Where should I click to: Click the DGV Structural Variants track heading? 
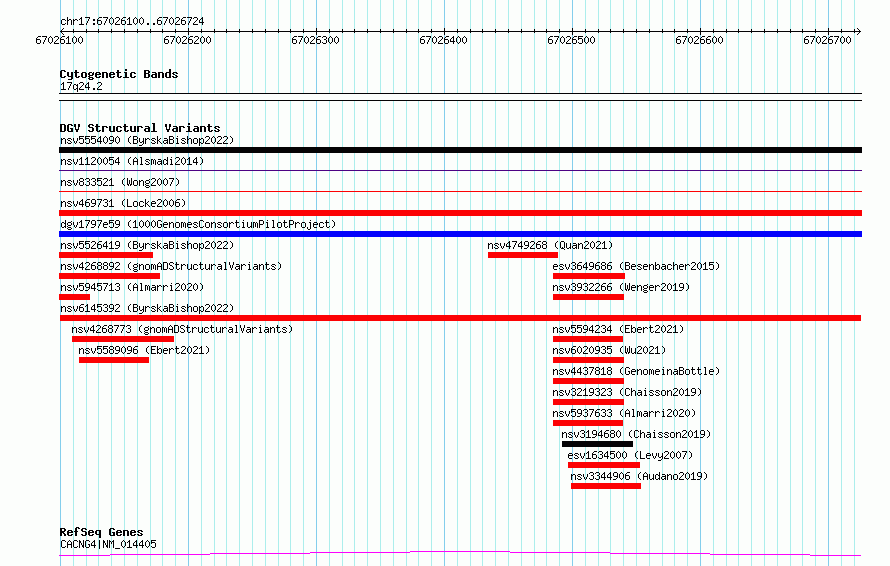point(140,128)
